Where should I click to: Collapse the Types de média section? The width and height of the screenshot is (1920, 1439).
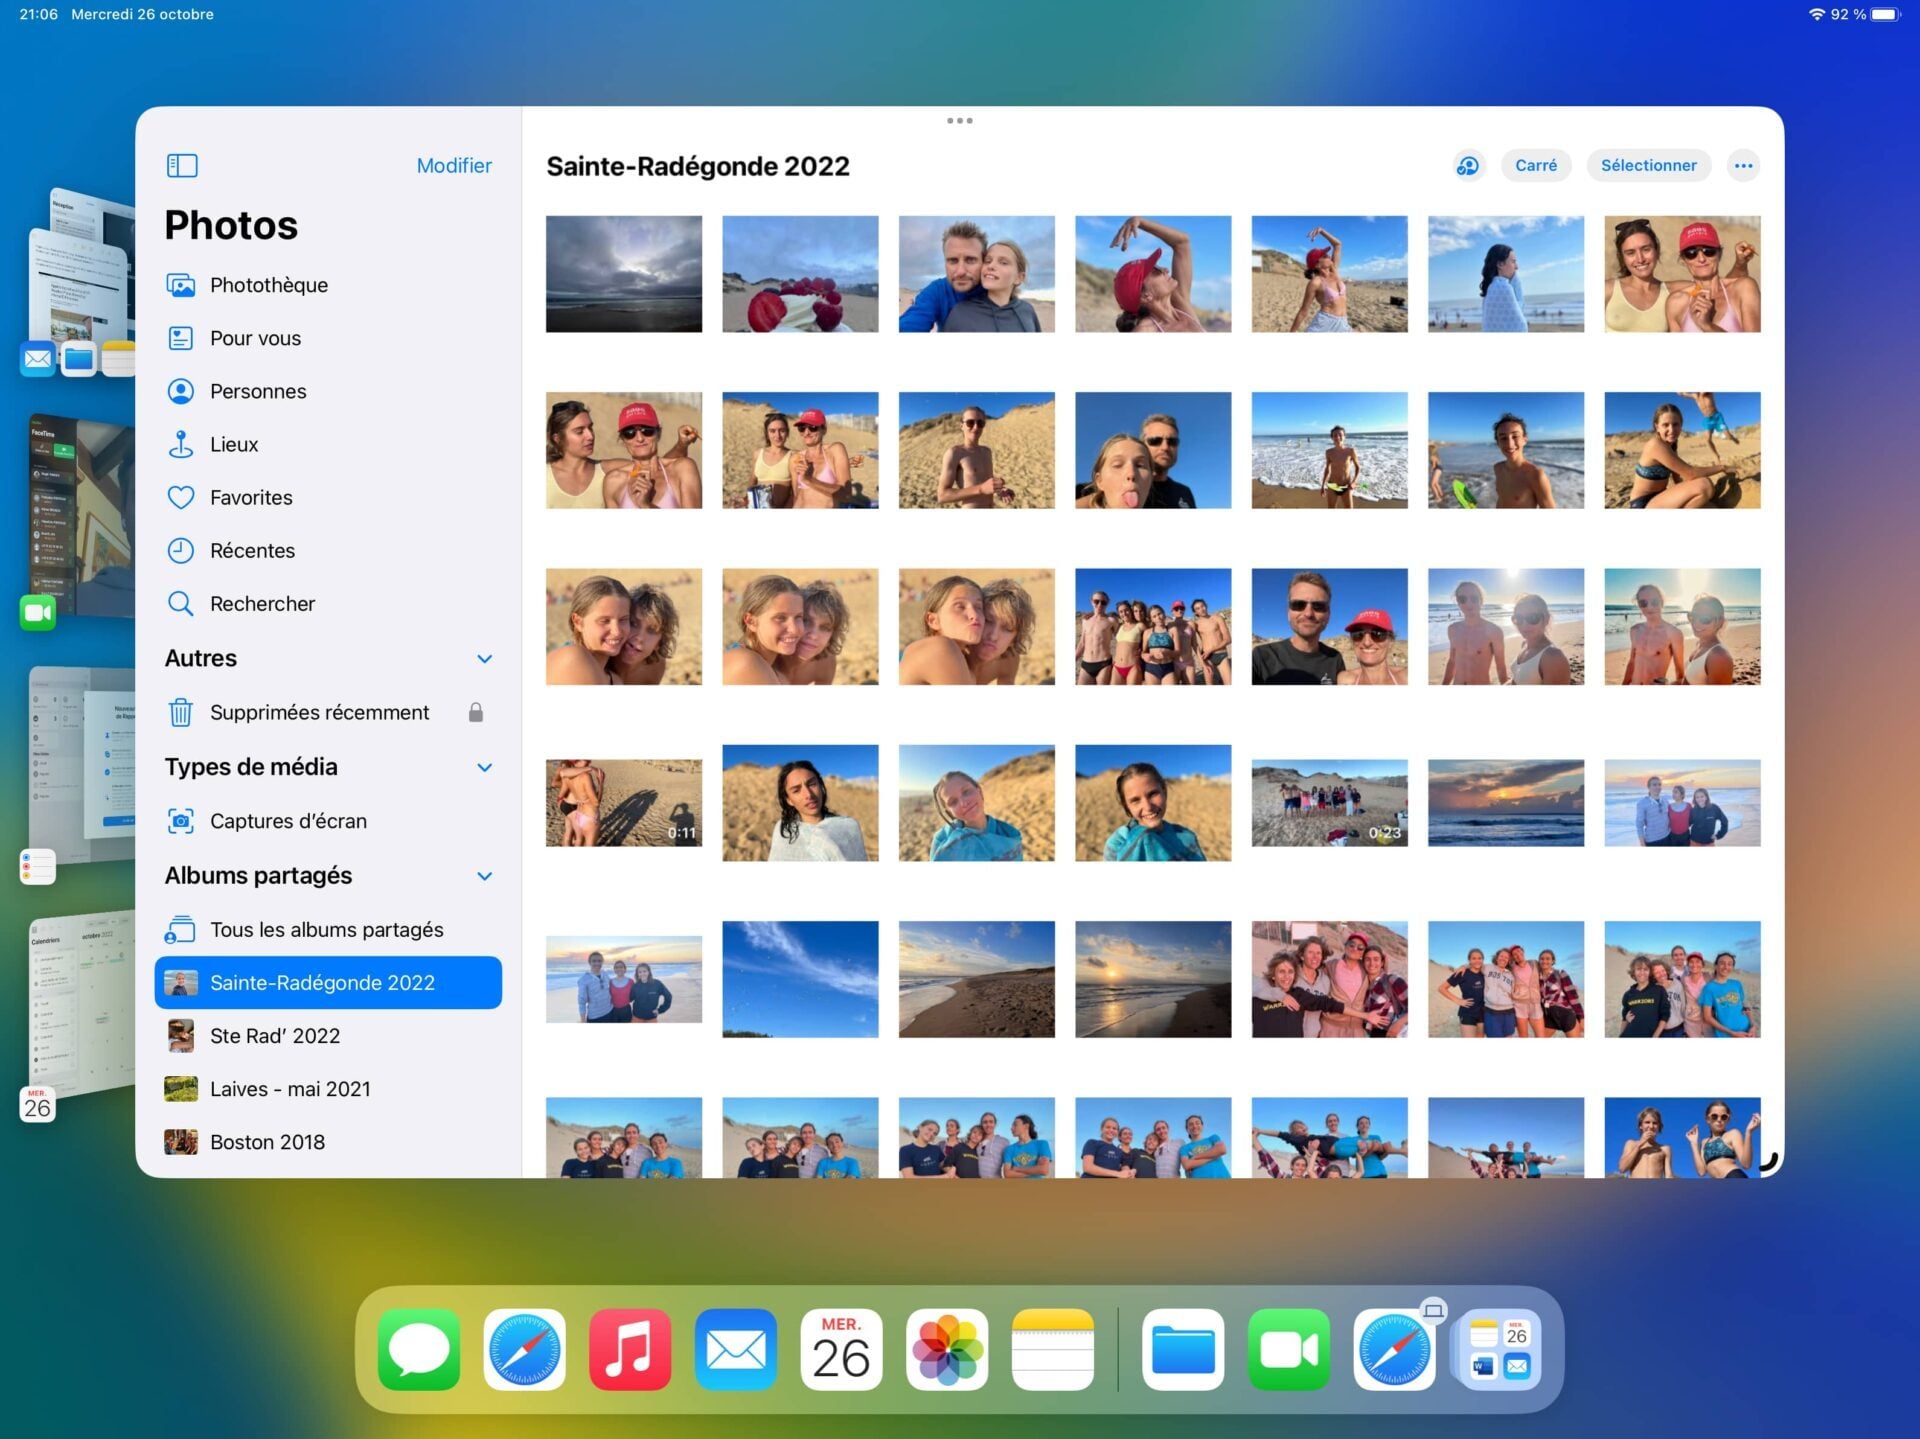(x=484, y=767)
